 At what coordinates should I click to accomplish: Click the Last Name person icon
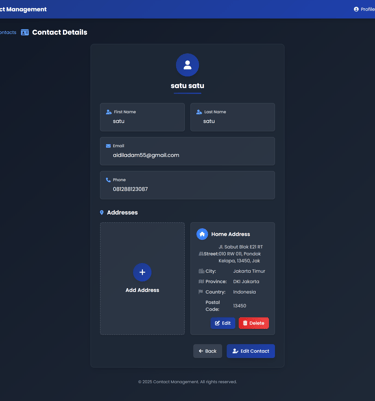coord(199,112)
